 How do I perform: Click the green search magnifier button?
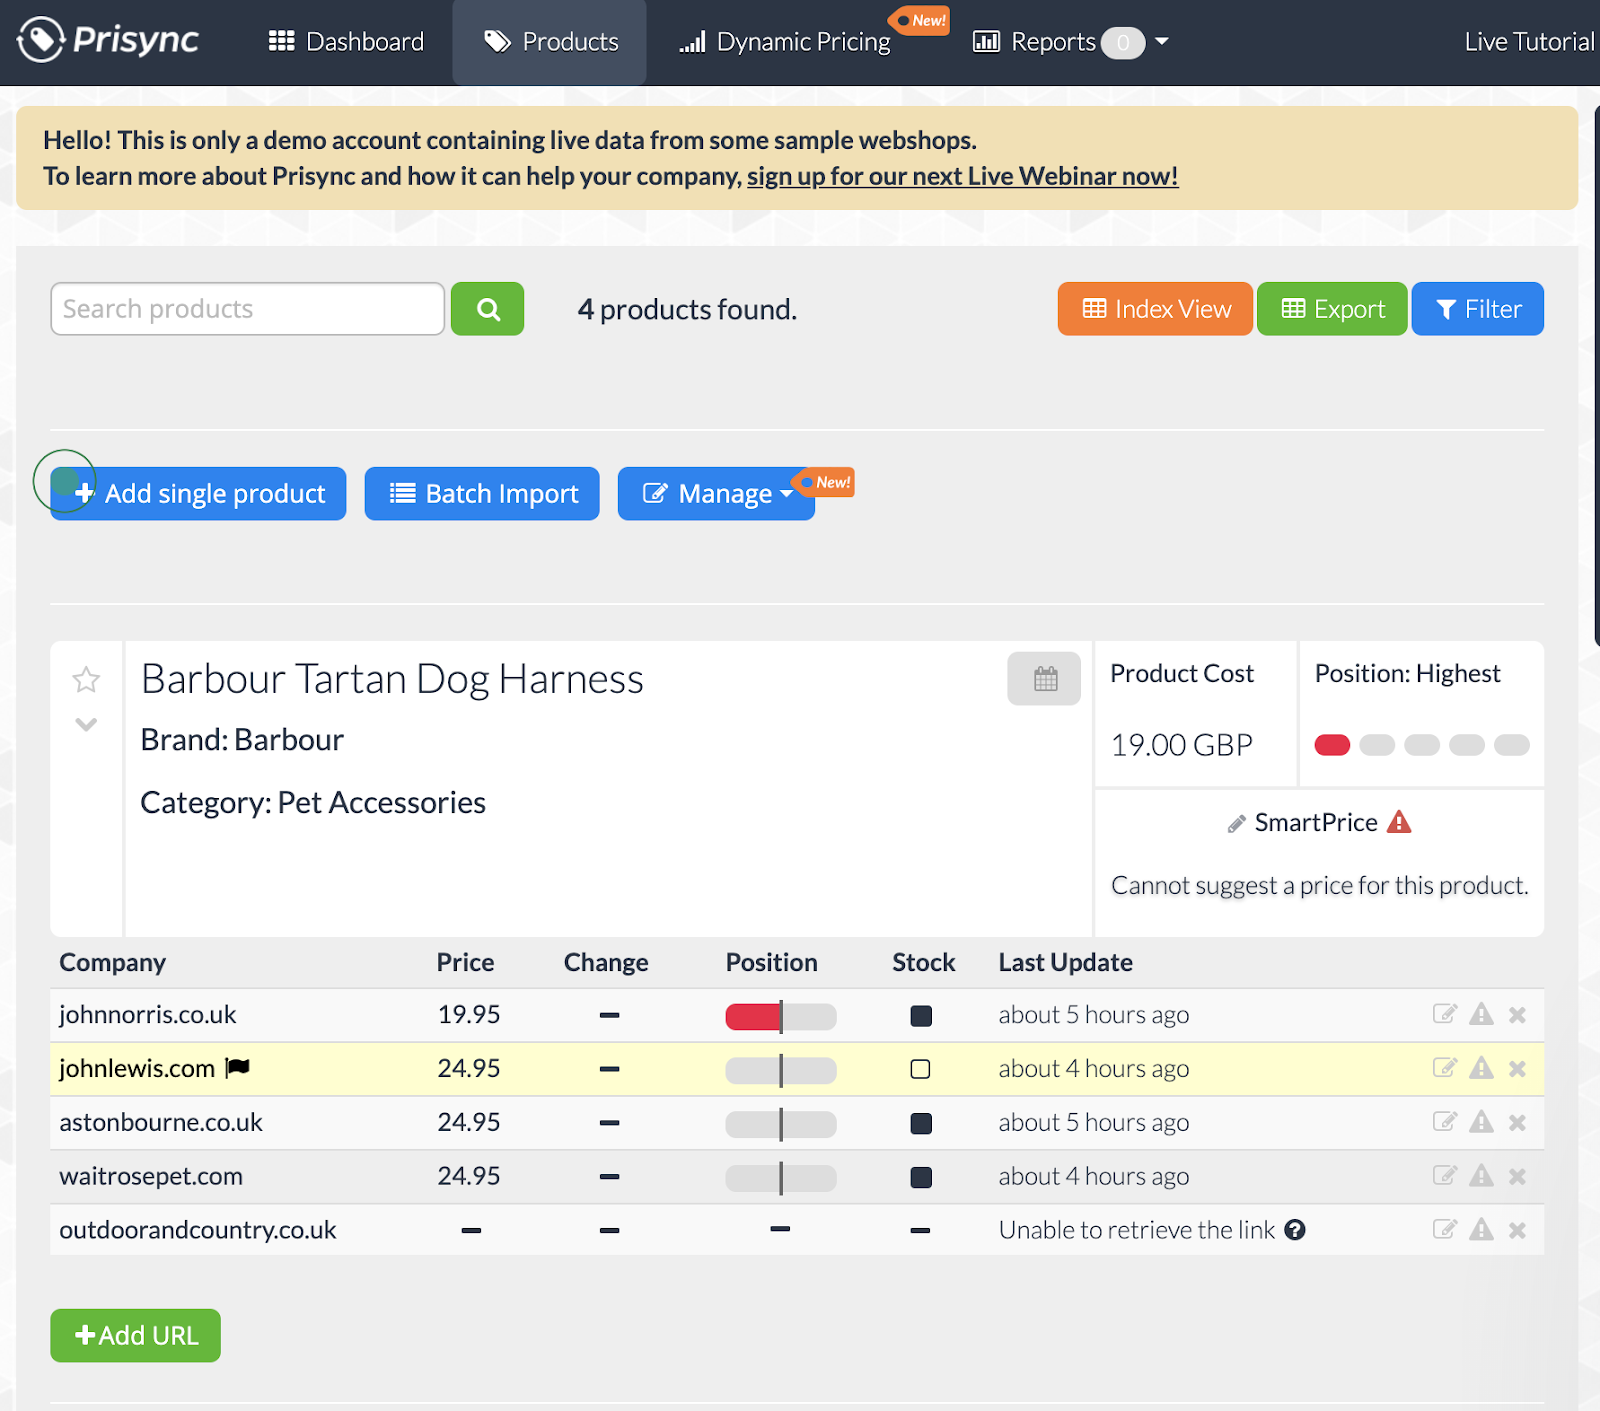tap(487, 309)
